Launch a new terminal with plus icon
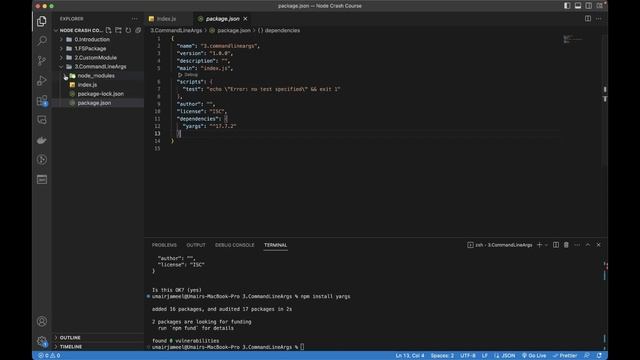Screen dimensions: 640x360 [540, 245]
